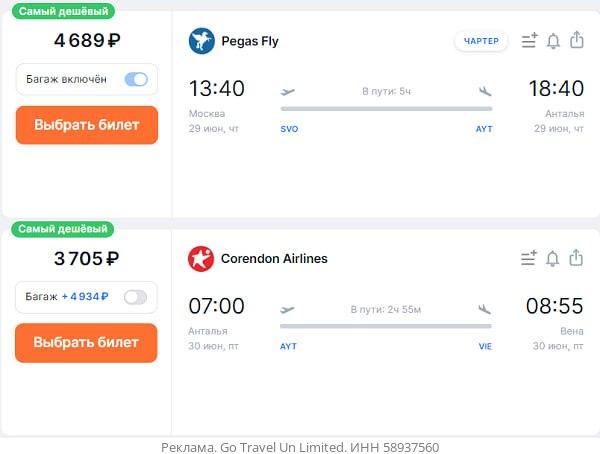
Task: Open the Go Travel Un Limited ad notice
Action: pos(300,447)
